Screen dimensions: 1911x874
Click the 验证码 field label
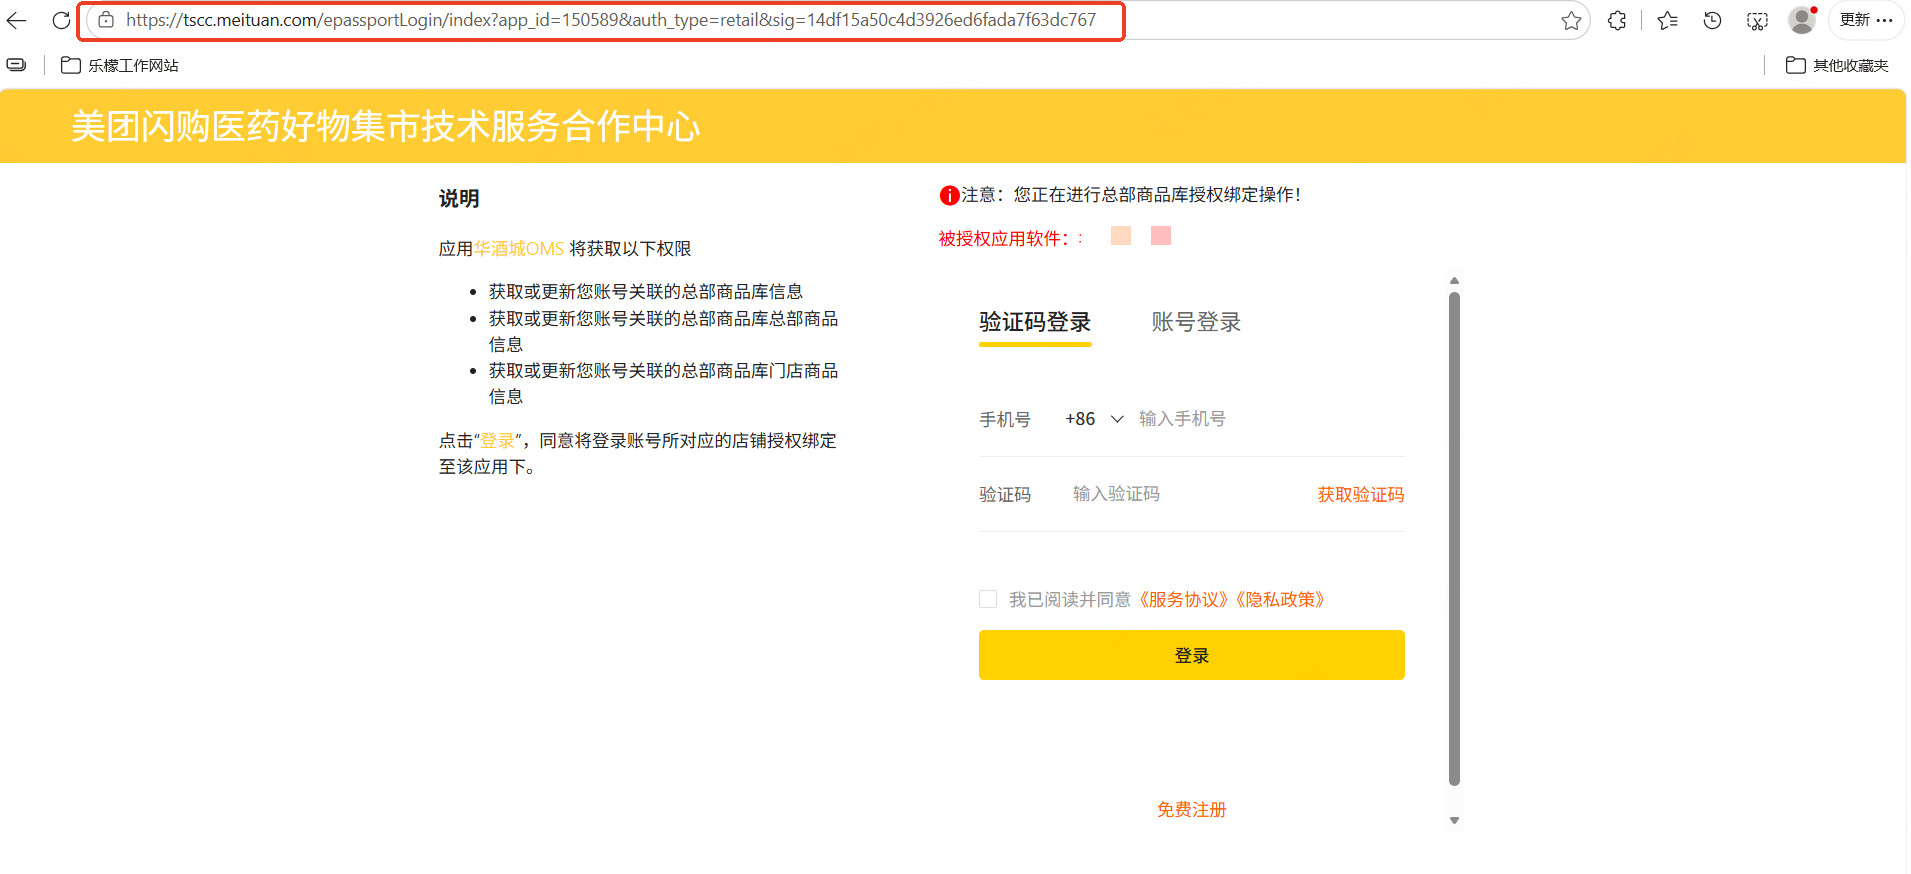pyautogui.click(x=1005, y=495)
